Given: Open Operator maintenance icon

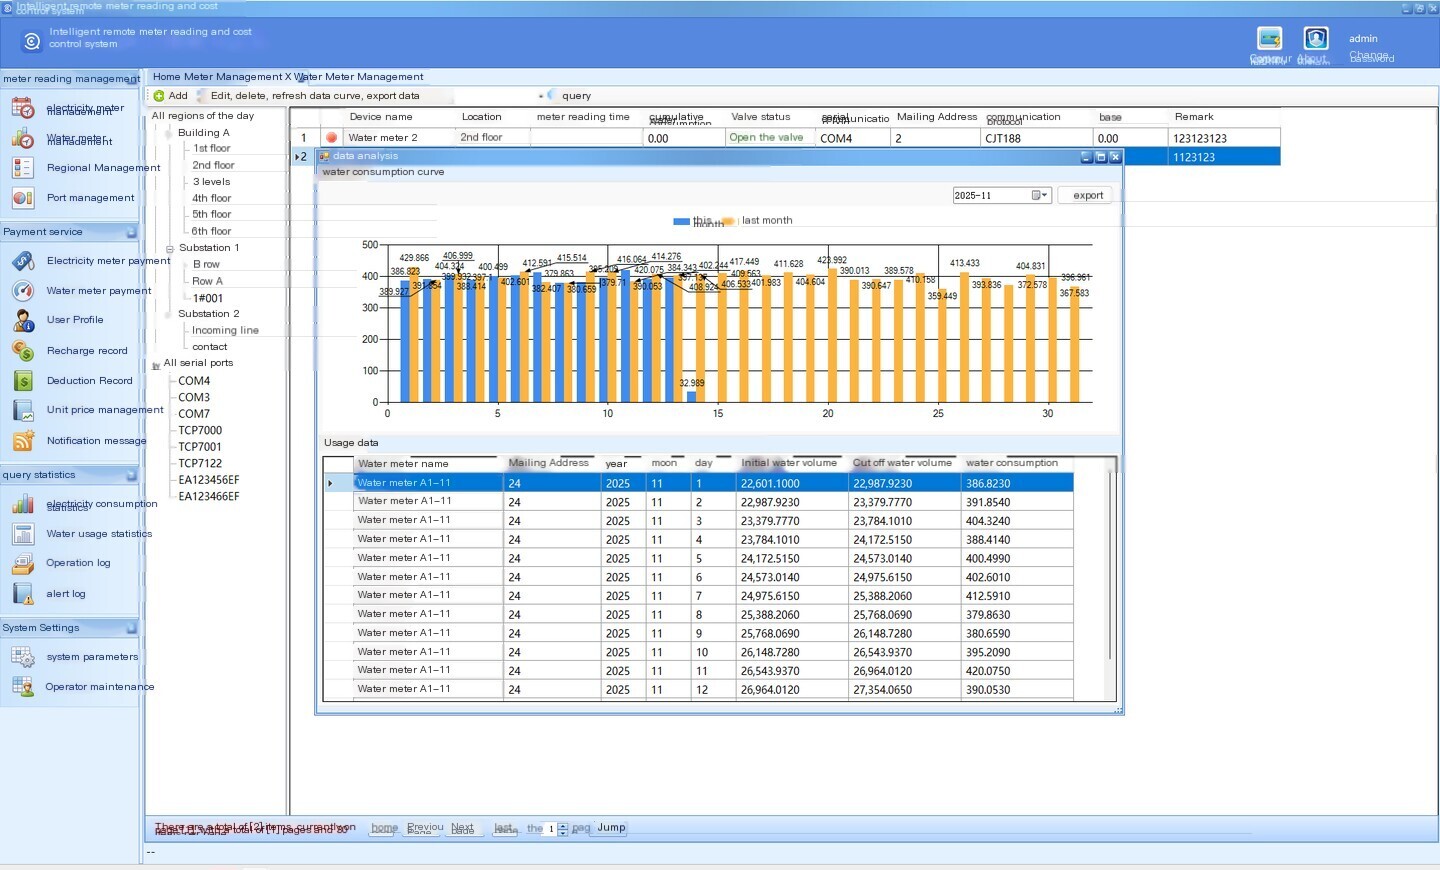Looking at the screenshot, I should coord(23,687).
